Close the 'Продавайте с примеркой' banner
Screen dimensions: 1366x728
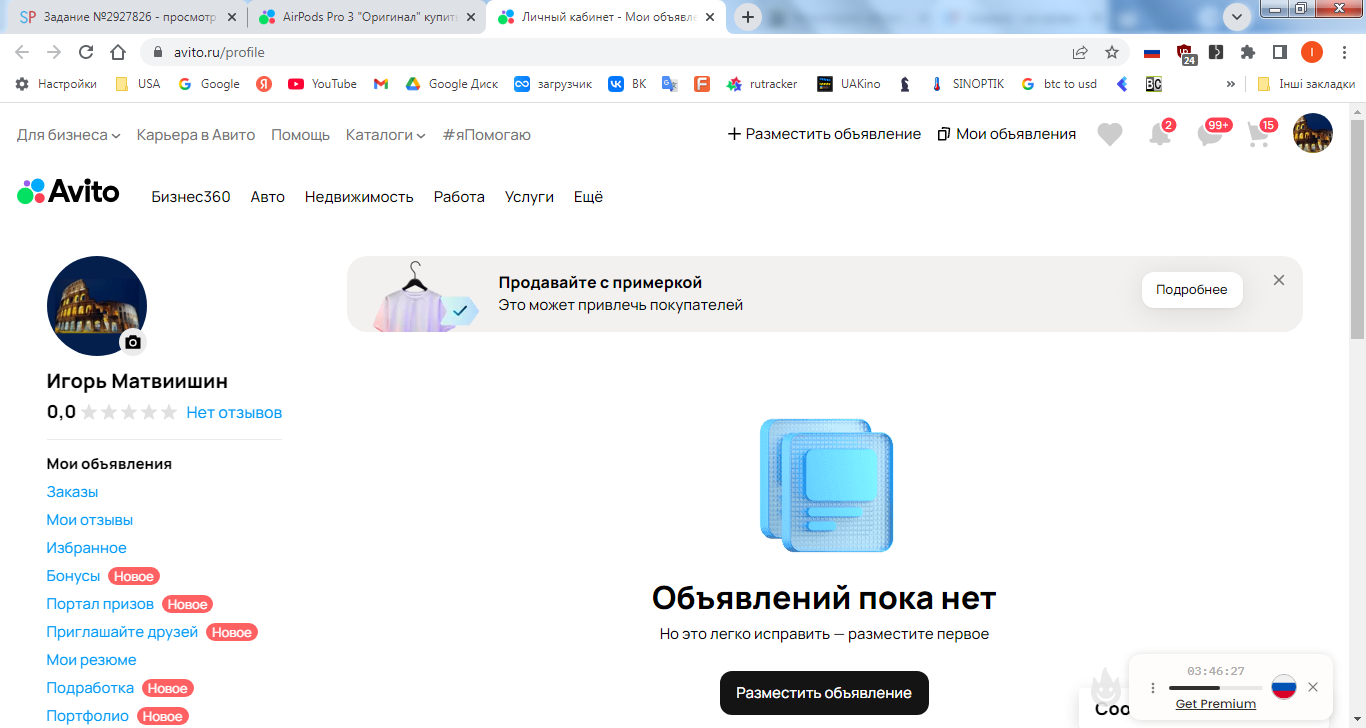tap(1279, 280)
